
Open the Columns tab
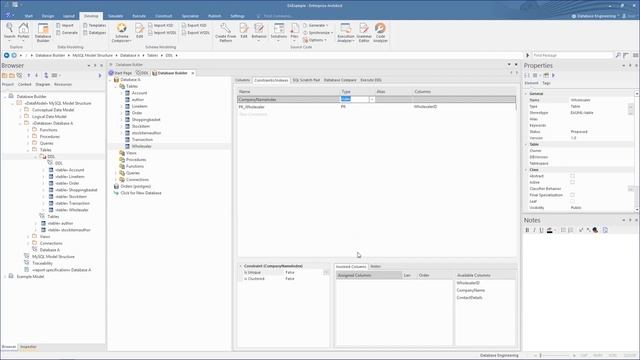click(x=242, y=80)
